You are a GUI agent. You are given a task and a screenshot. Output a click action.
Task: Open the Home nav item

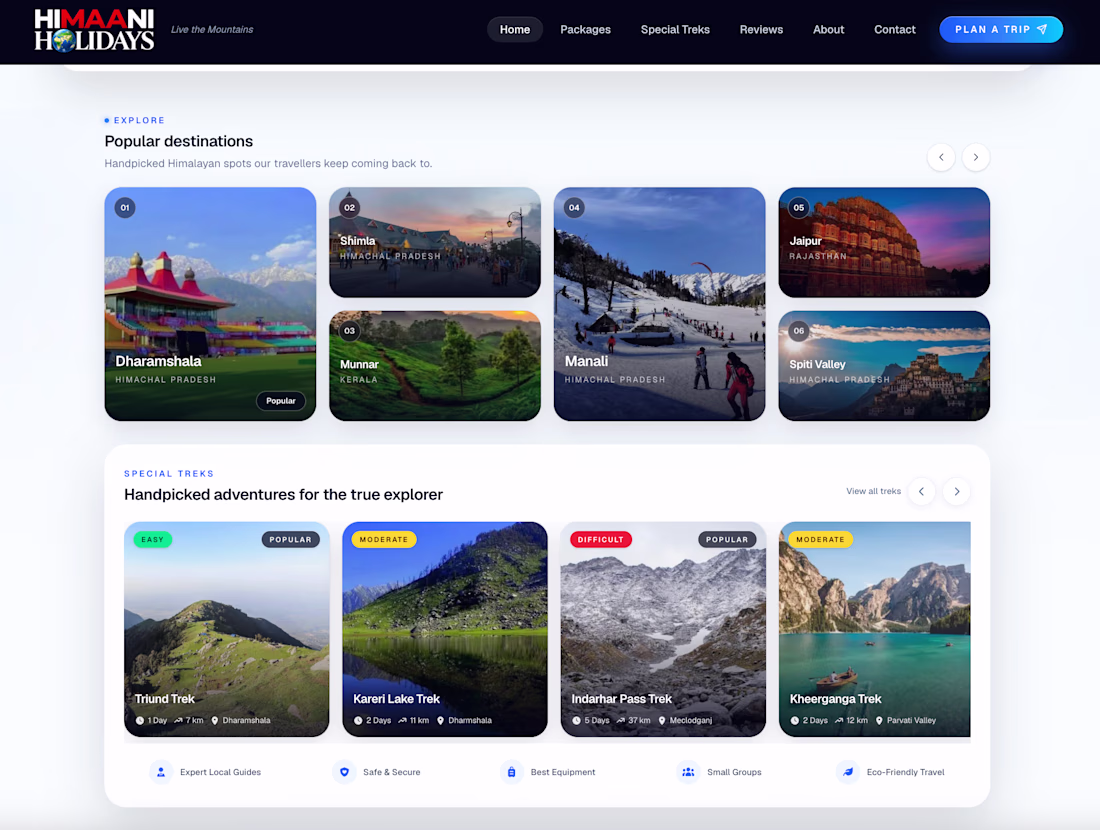(x=515, y=29)
